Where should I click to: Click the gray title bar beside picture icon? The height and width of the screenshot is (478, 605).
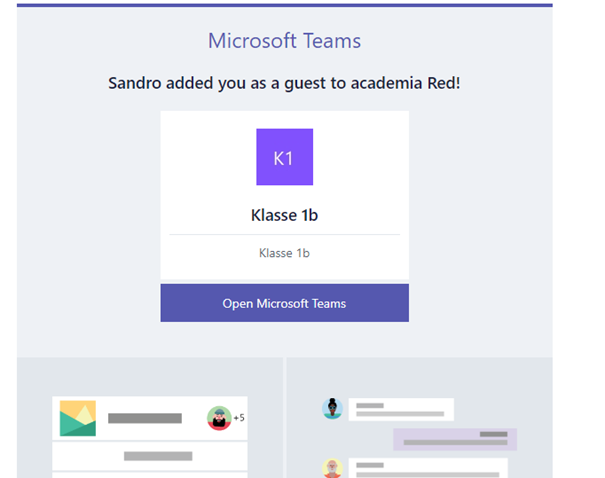(x=145, y=418)
